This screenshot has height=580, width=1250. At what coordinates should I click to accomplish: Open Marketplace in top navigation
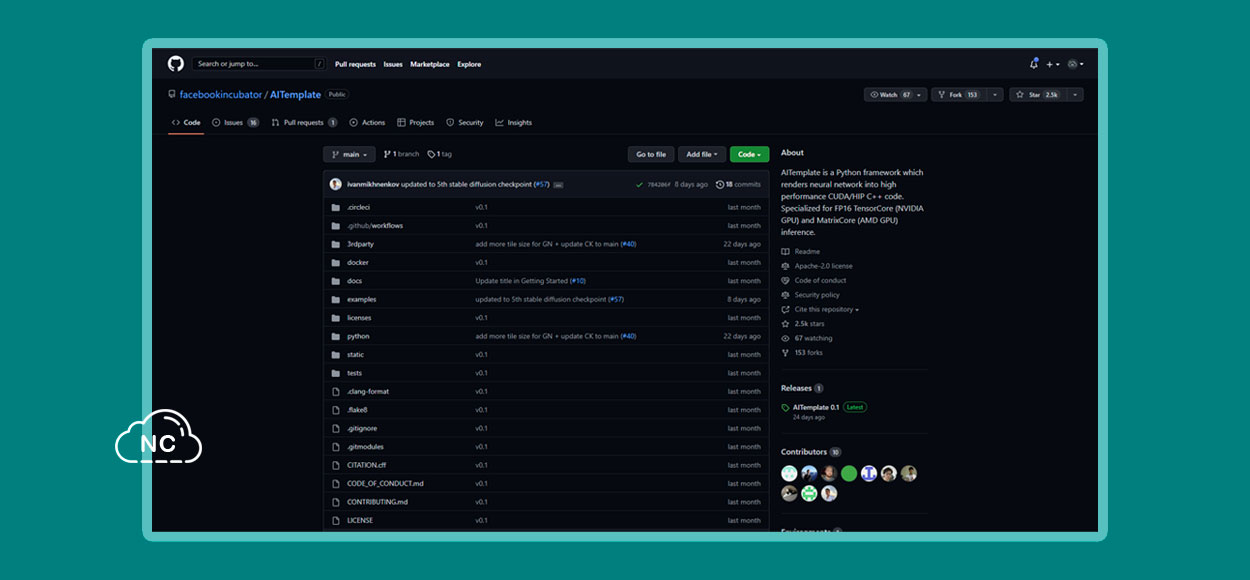430,64
